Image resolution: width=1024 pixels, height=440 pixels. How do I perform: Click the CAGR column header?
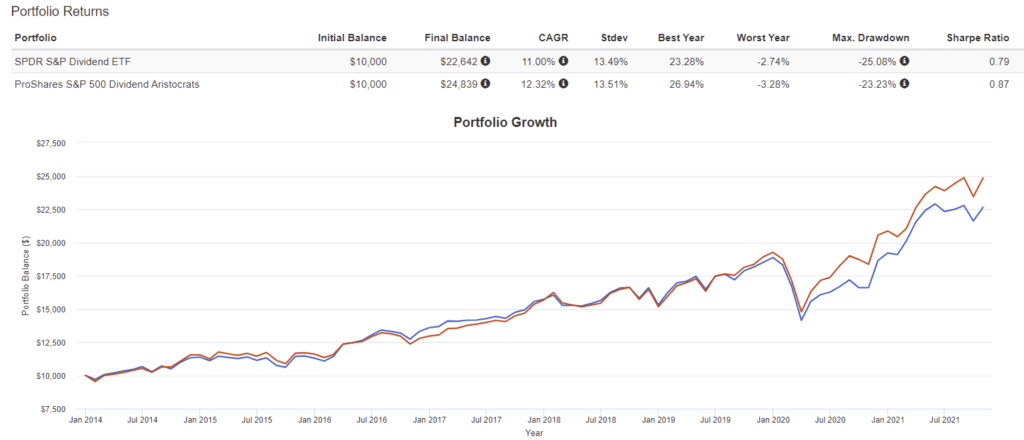[554, 38]
